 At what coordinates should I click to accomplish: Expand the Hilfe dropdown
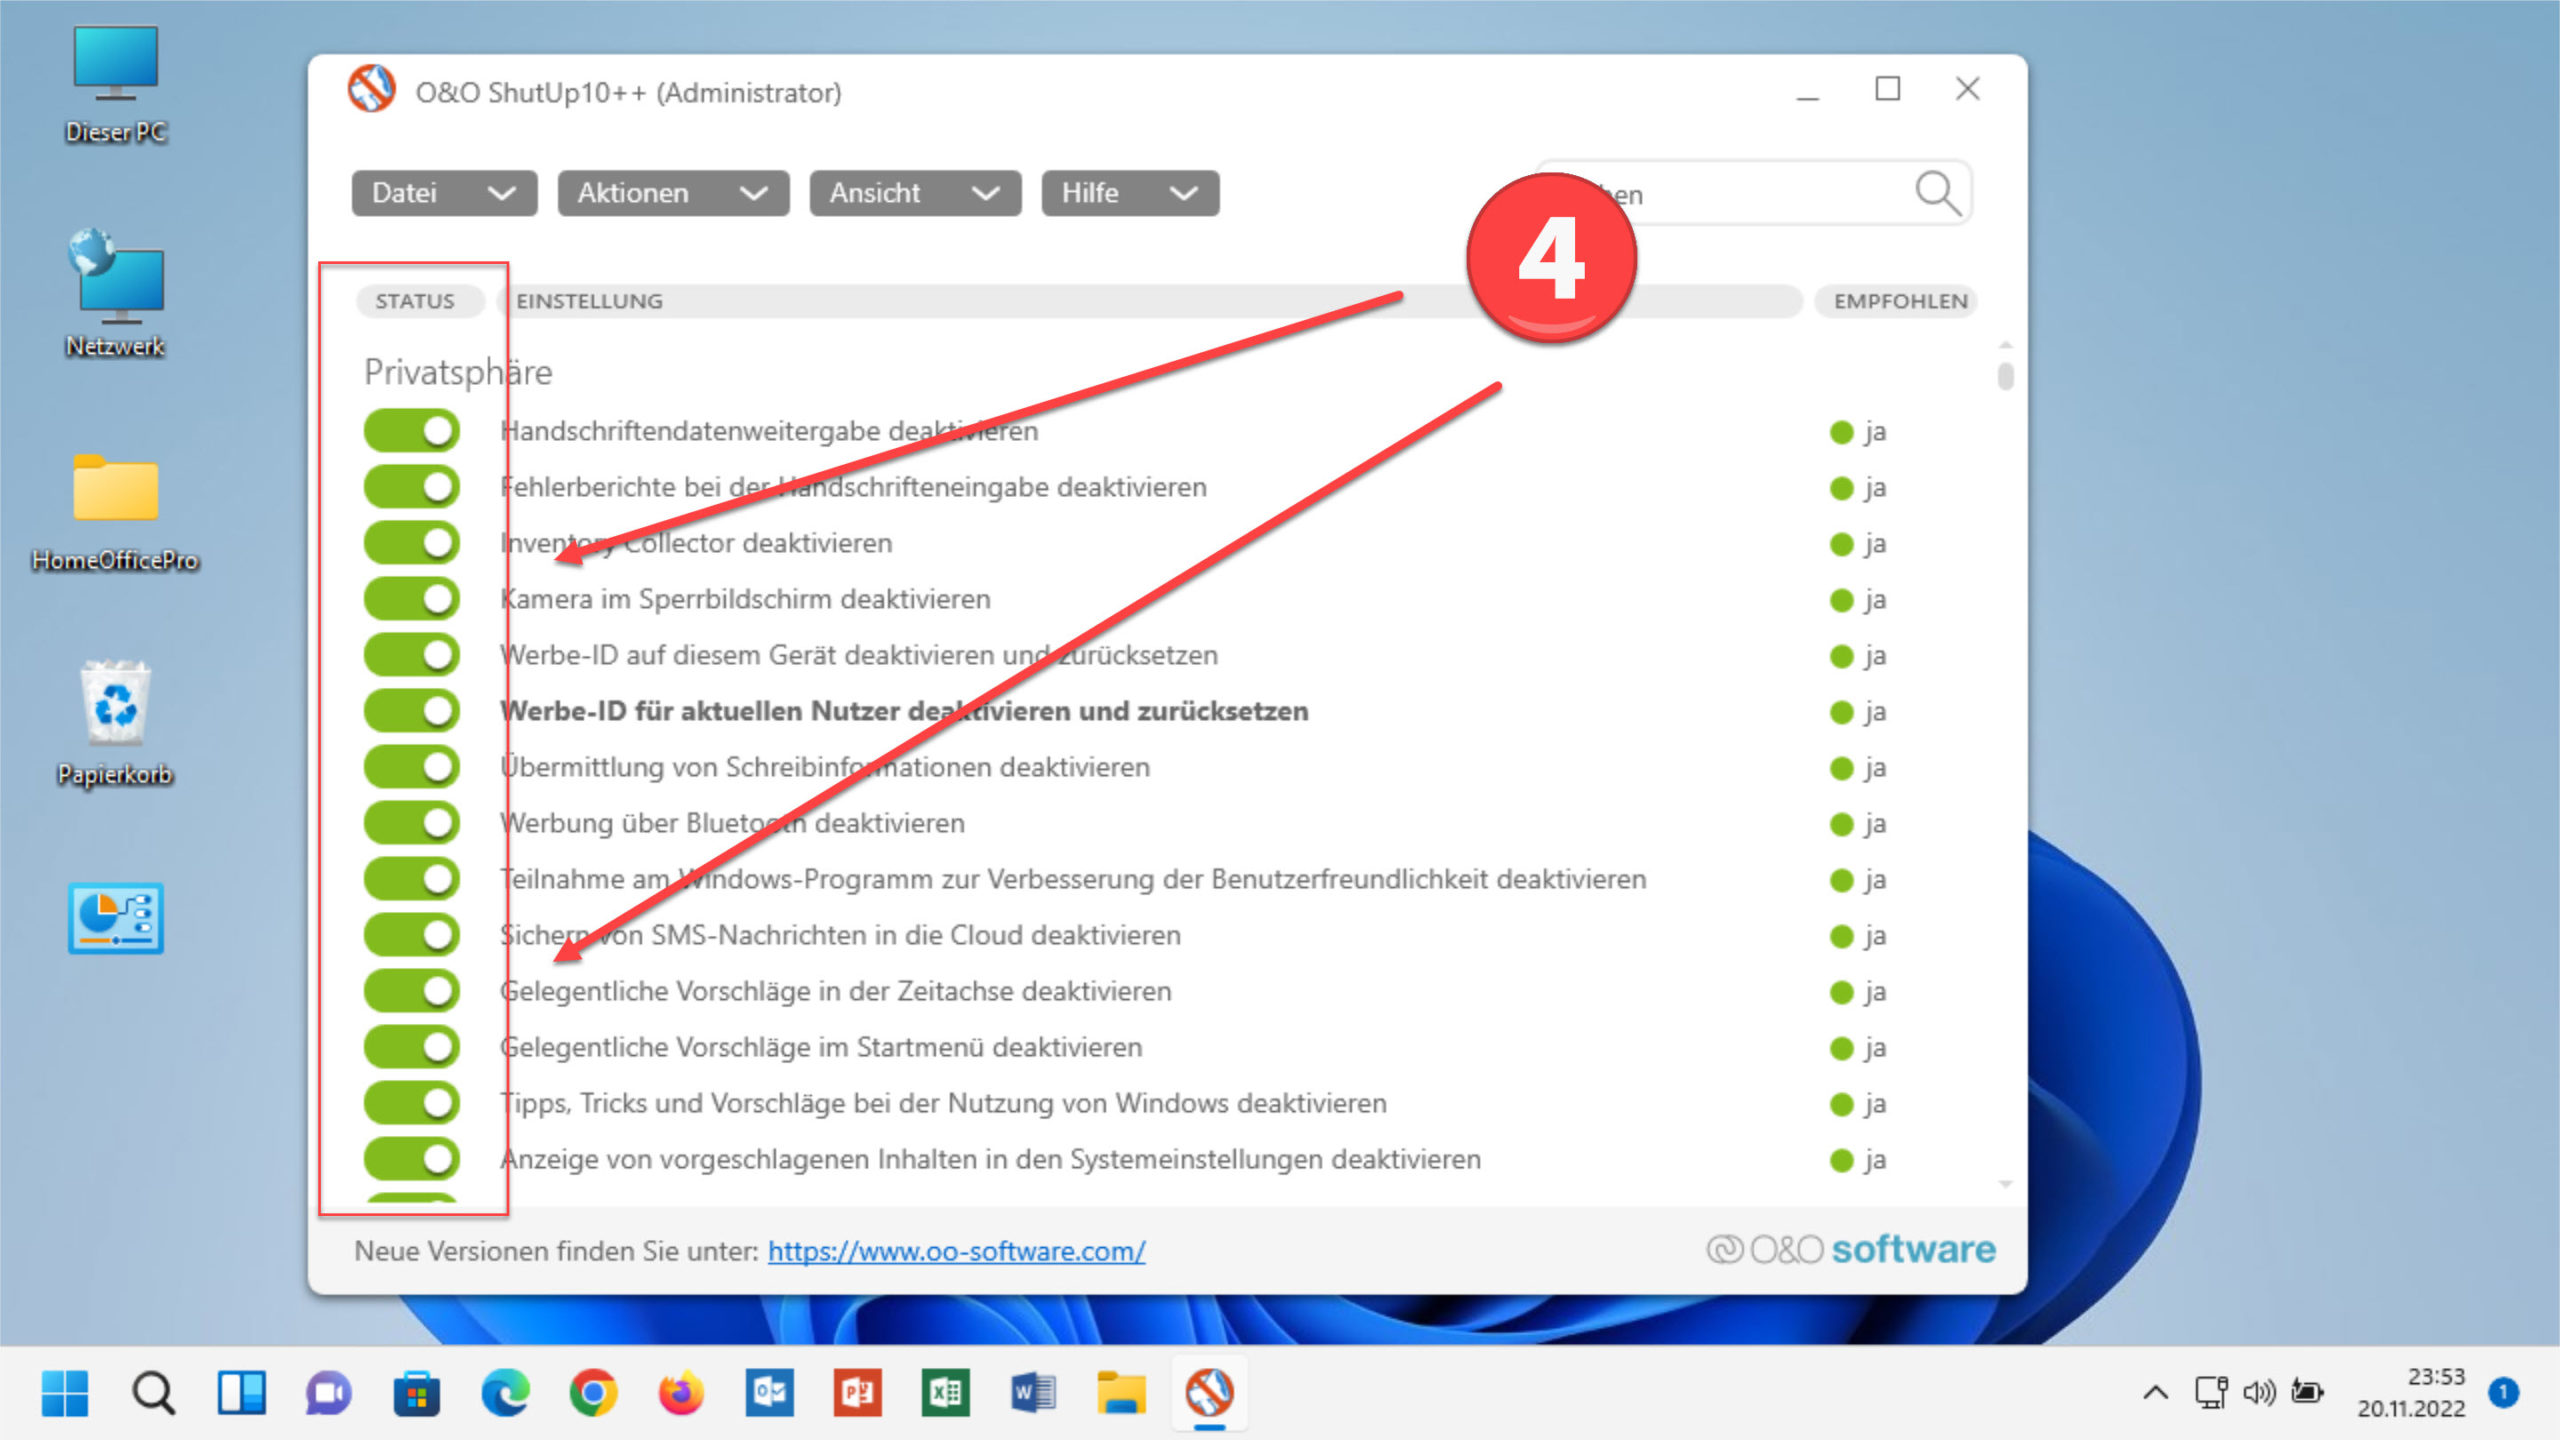click(1128, 193)
